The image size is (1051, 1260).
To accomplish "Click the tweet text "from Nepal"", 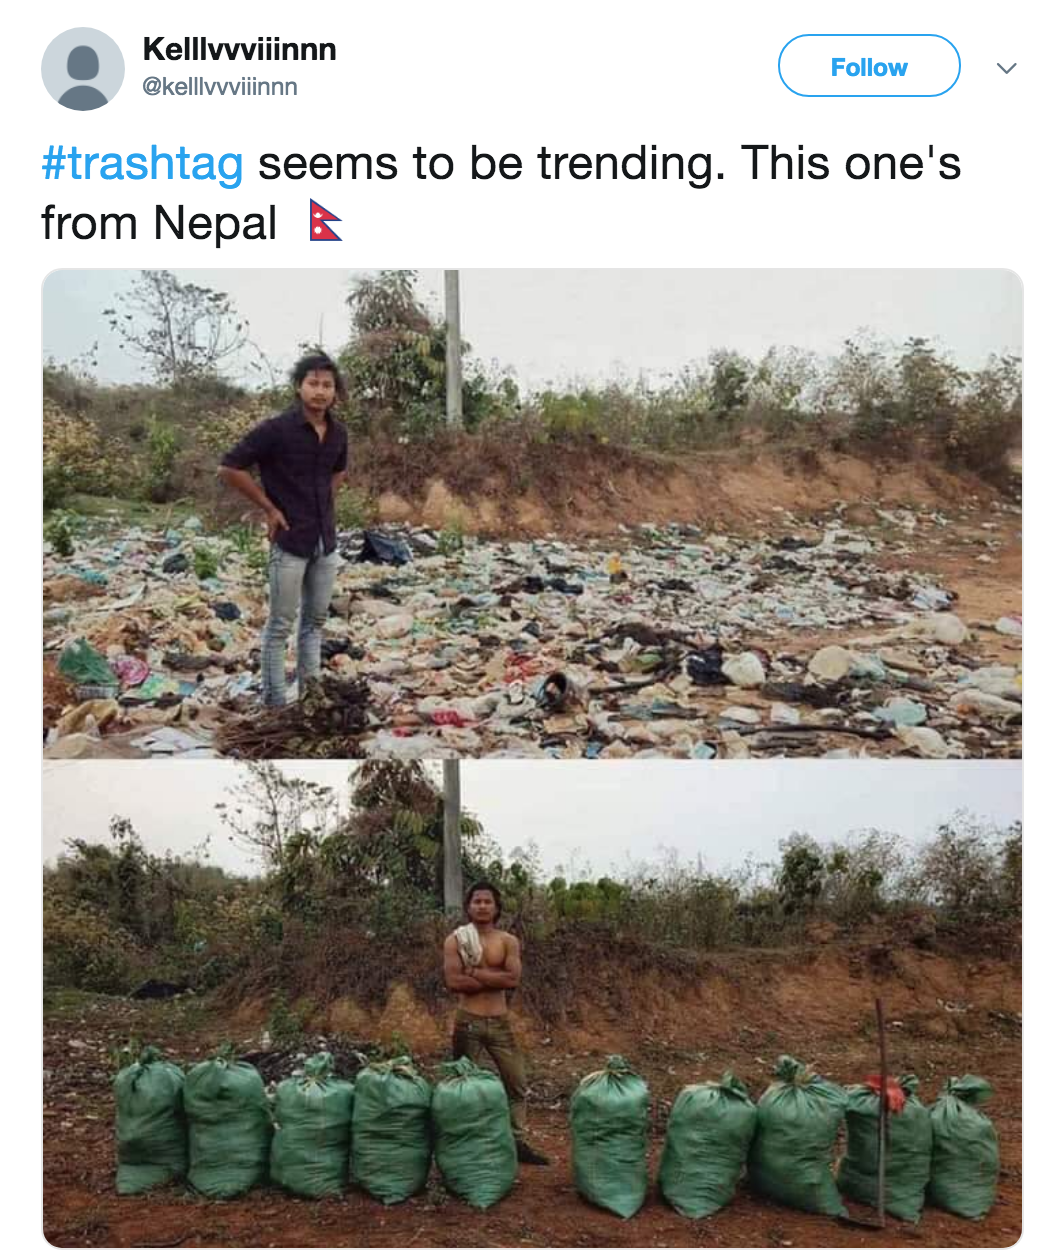I will (x=159, y=222).
